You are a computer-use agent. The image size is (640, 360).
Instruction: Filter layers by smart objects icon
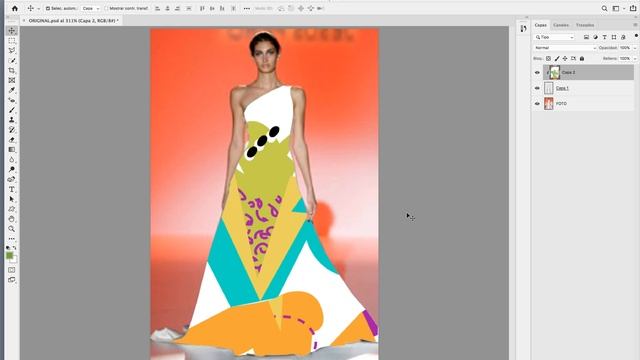623,37
